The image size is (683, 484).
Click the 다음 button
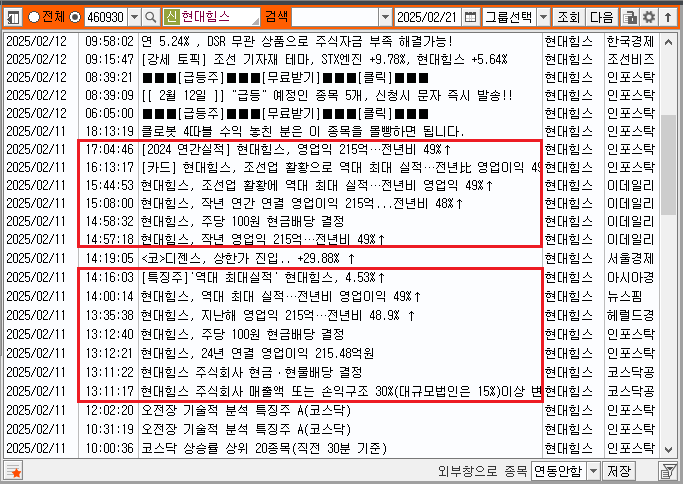coord(601,17)
